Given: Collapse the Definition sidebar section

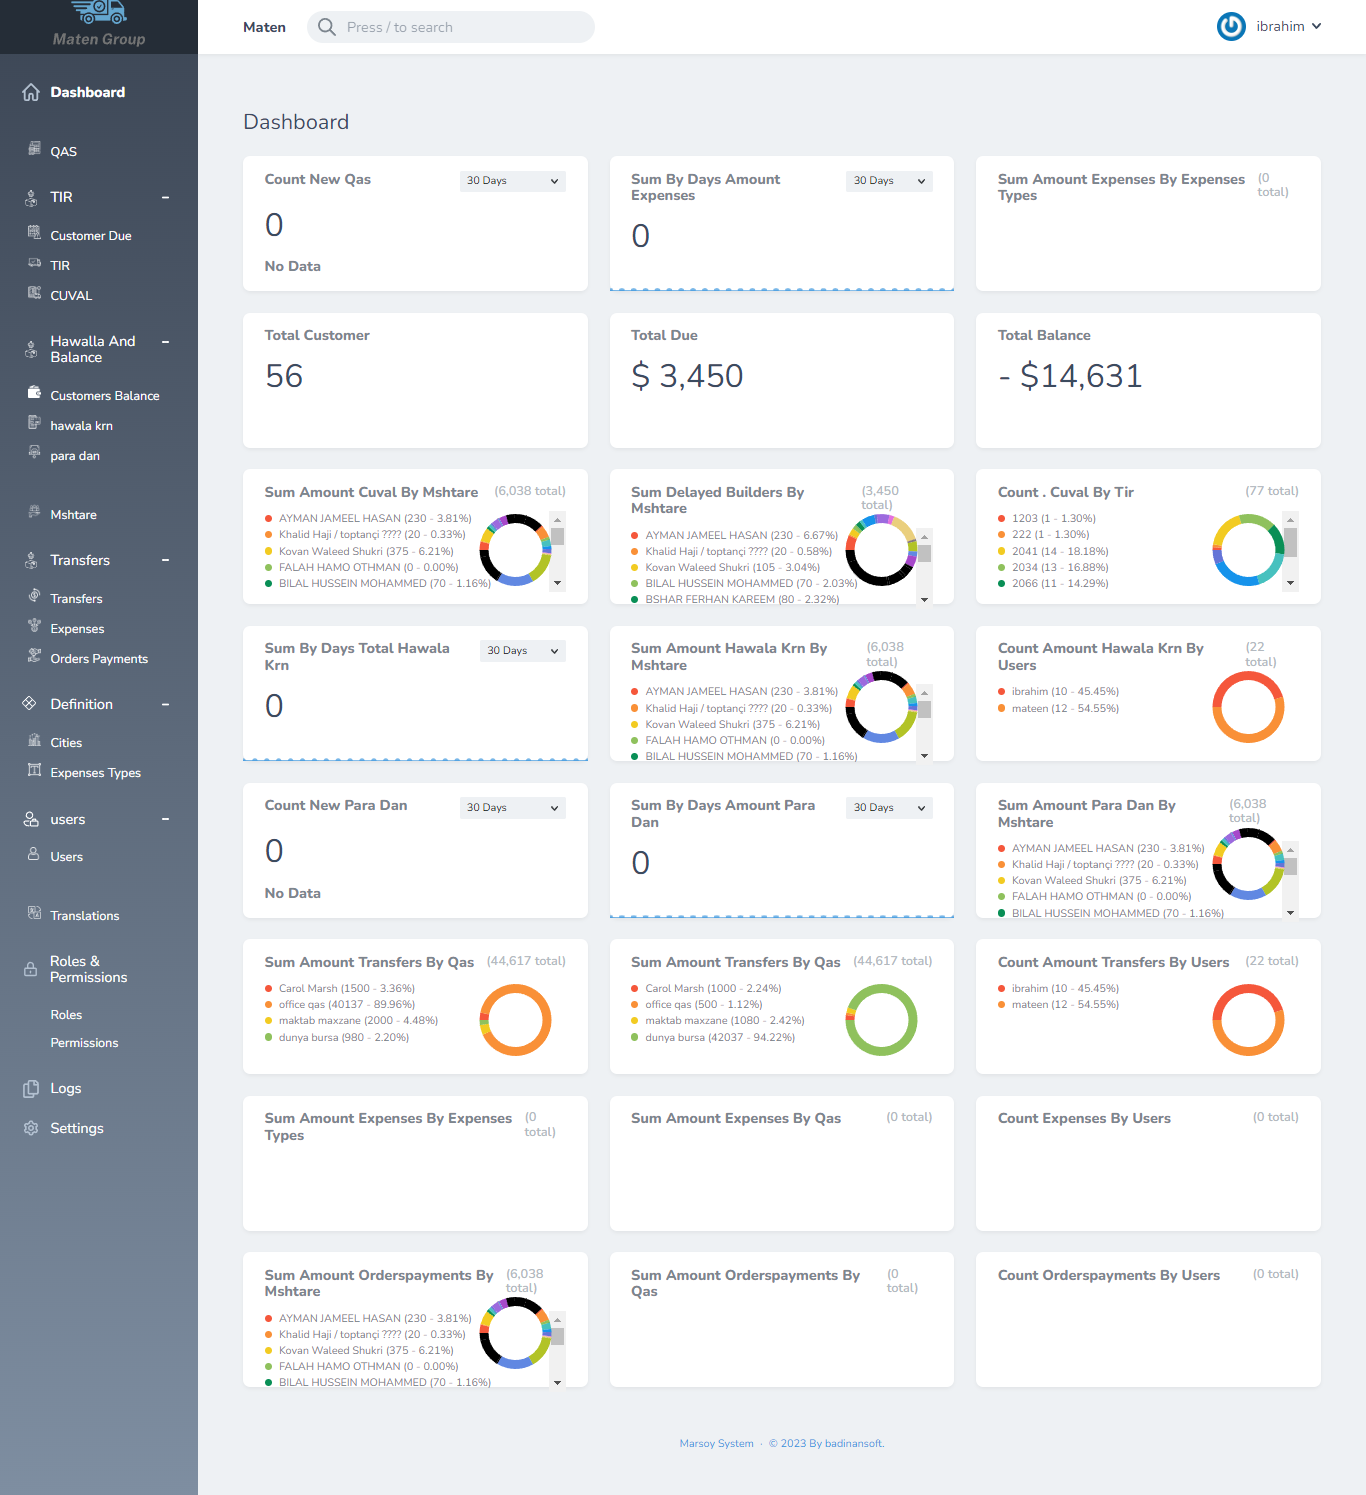Looking at the screenshot, I should tap(166, 705).
